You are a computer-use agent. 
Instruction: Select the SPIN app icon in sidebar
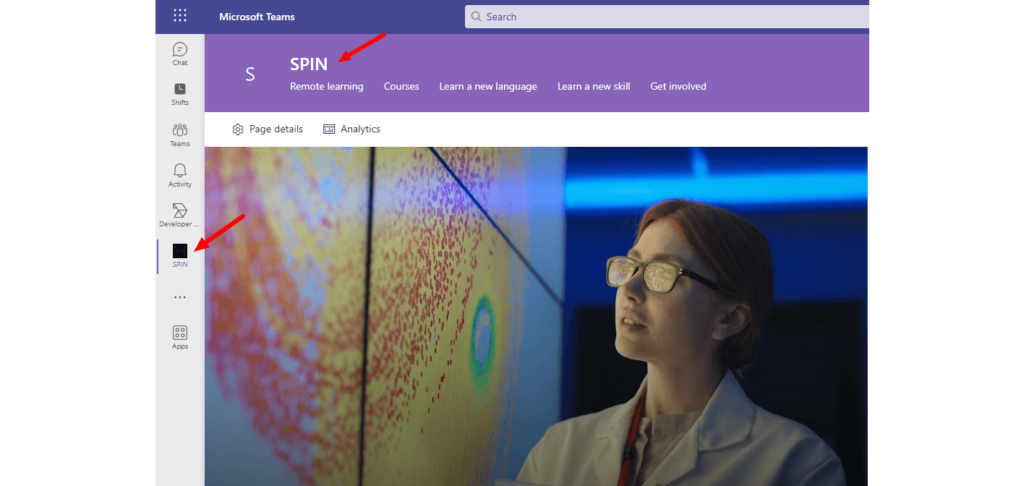[x=180, y=255]
